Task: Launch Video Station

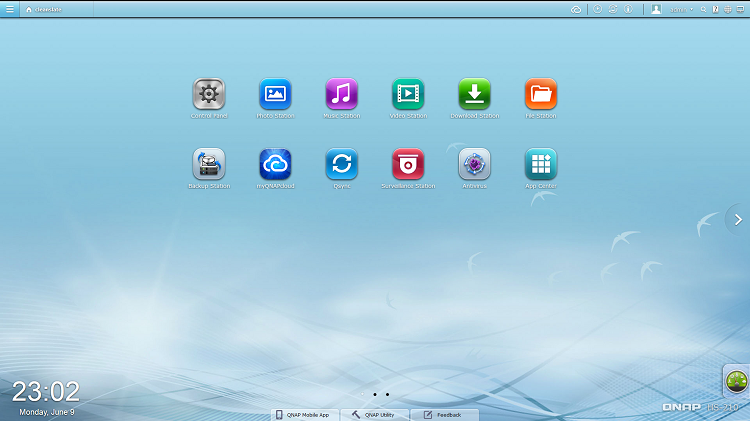Action: 408,94
